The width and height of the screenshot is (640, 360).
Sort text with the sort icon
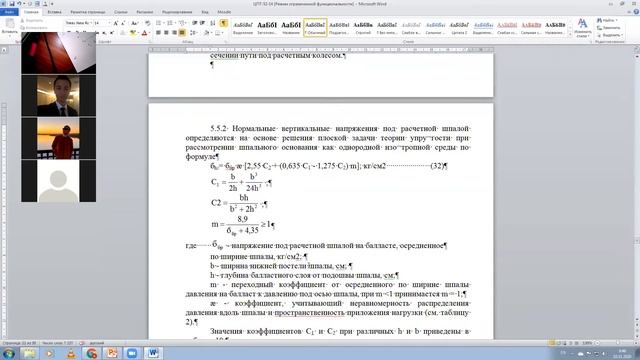(x=213, y=23)
